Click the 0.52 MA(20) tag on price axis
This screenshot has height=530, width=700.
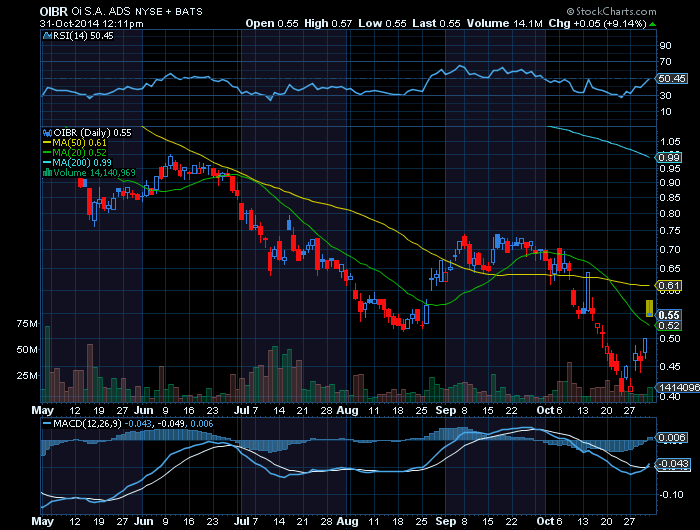[x=669, y=326]
